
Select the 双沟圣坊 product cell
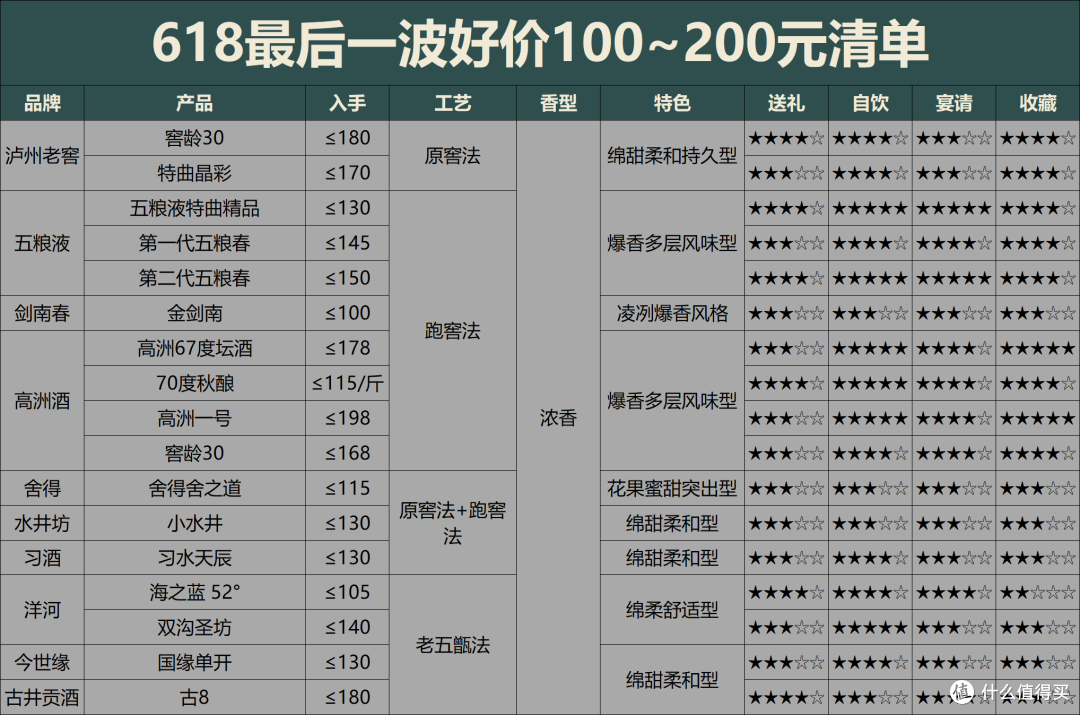tap(195, 628)
